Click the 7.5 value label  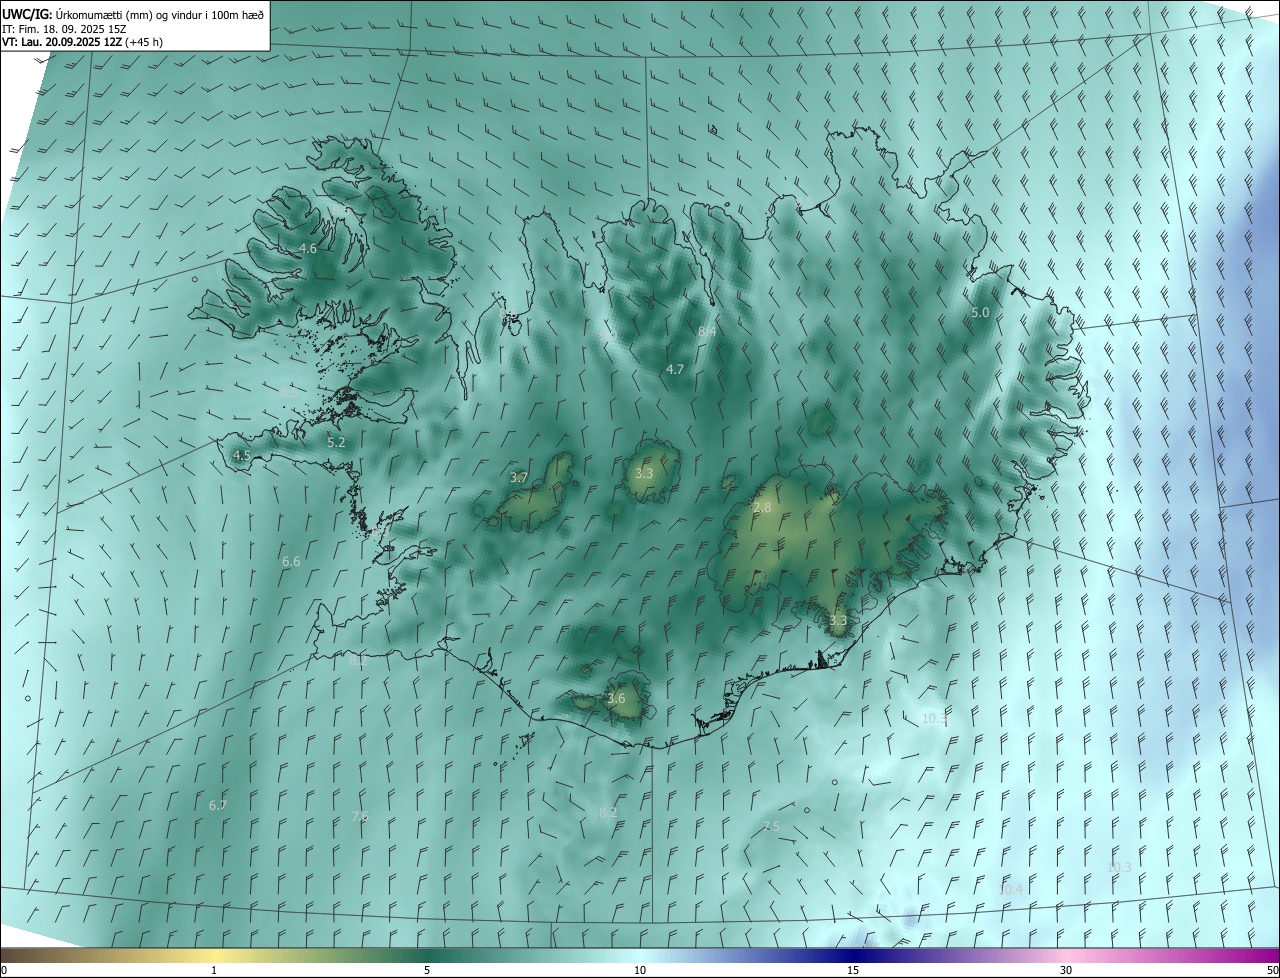(x=771, y=826)
